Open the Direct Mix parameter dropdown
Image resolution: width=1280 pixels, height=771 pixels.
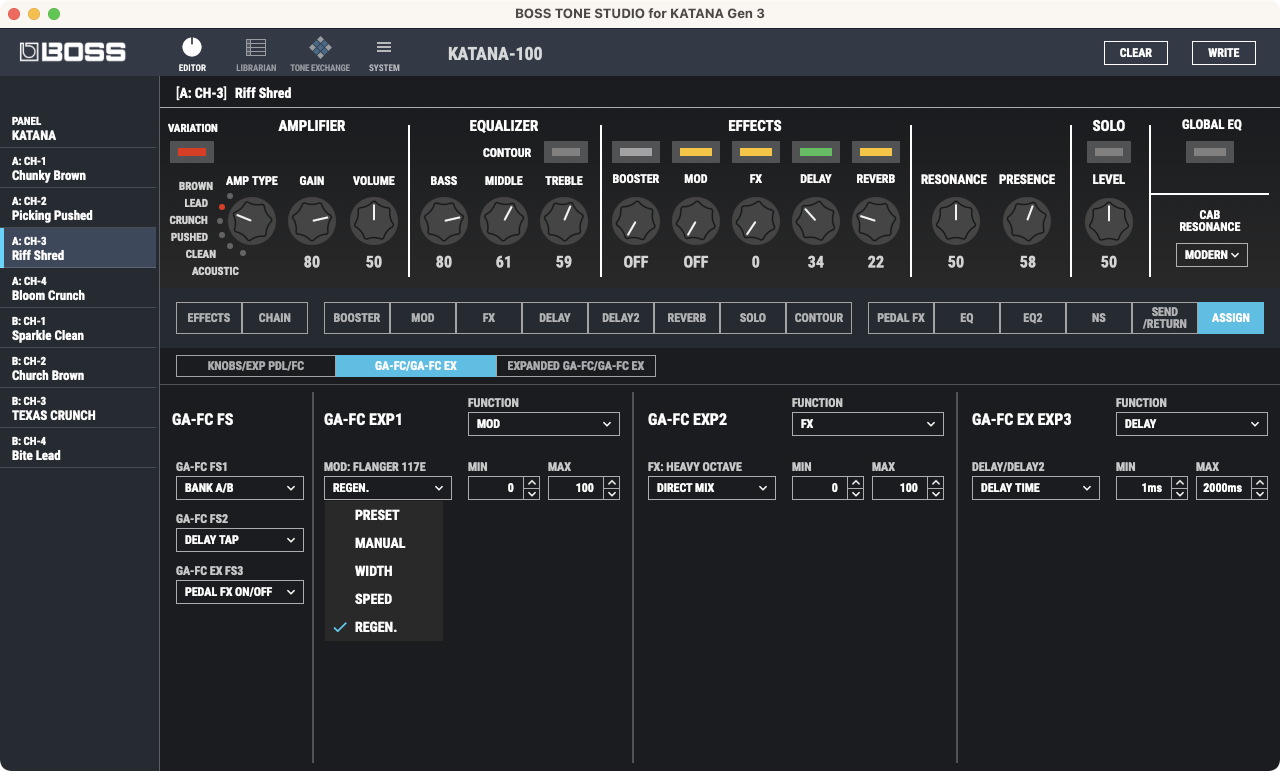712,488
